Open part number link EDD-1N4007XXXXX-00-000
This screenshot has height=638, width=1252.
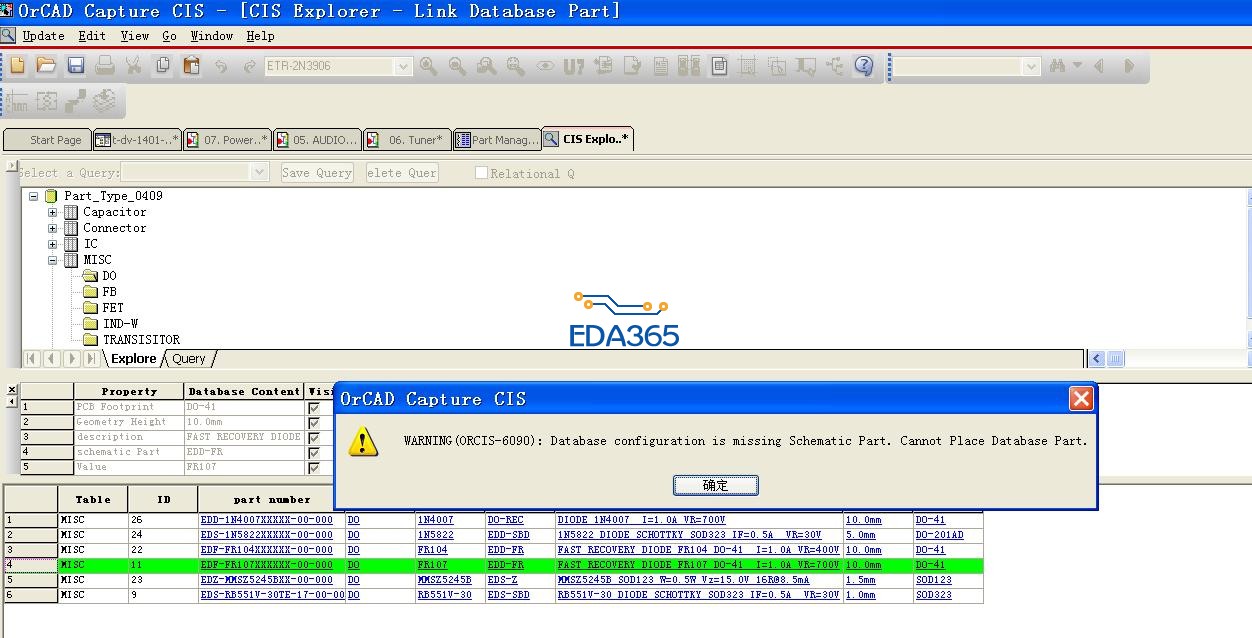coord(266,520)
